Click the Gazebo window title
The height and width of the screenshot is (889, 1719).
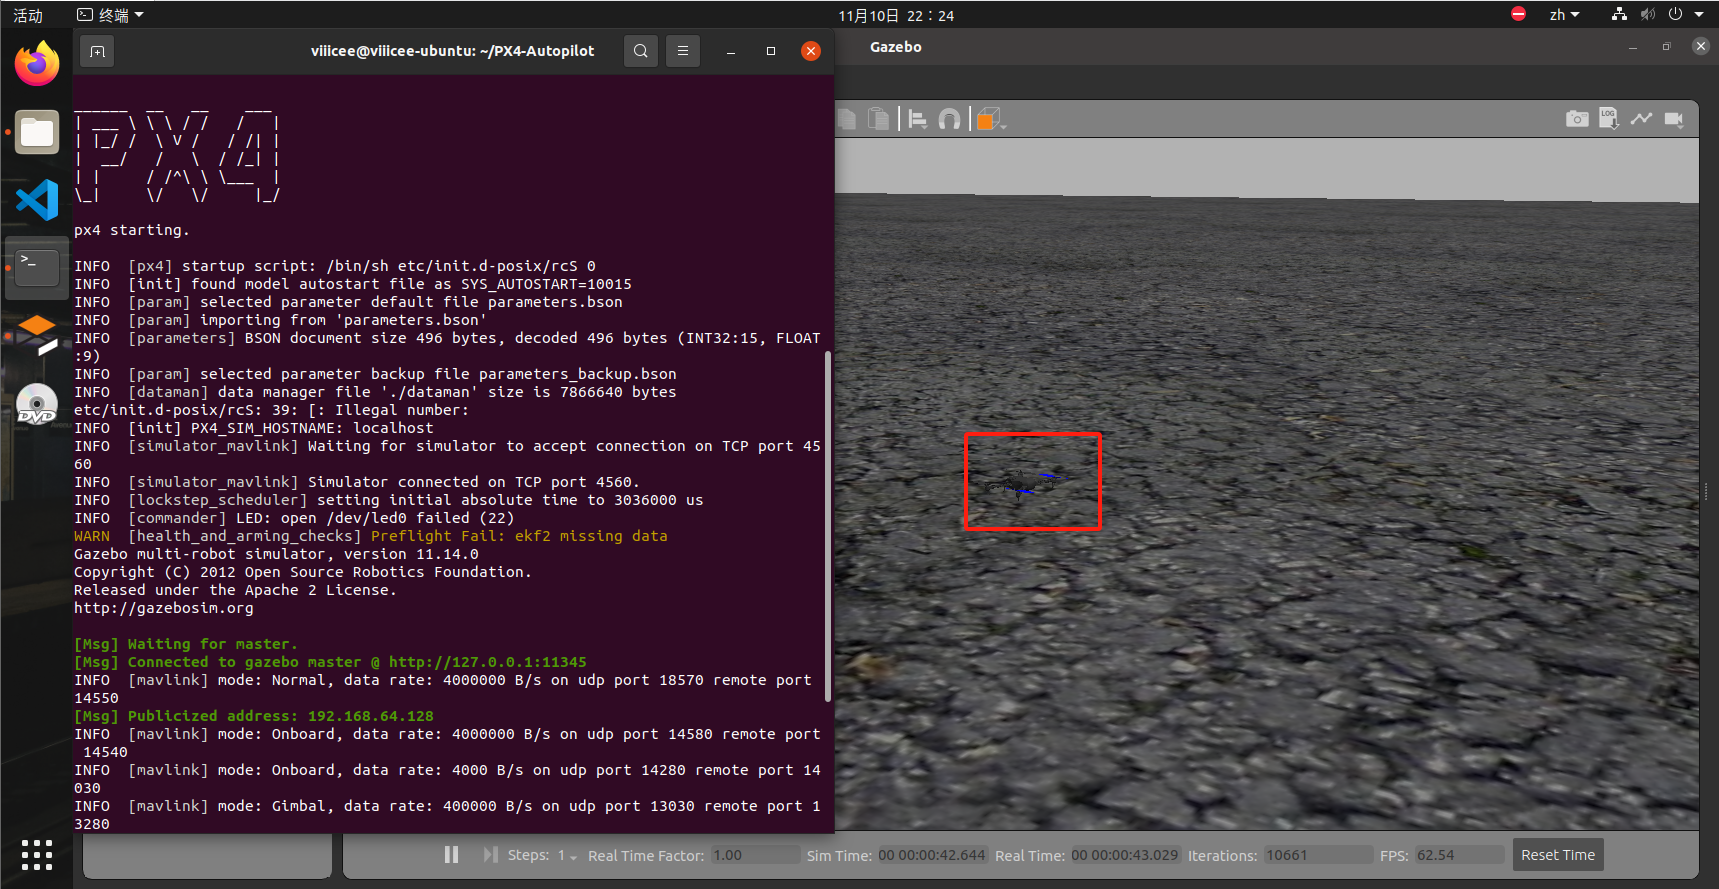click(x=896, y=47)
